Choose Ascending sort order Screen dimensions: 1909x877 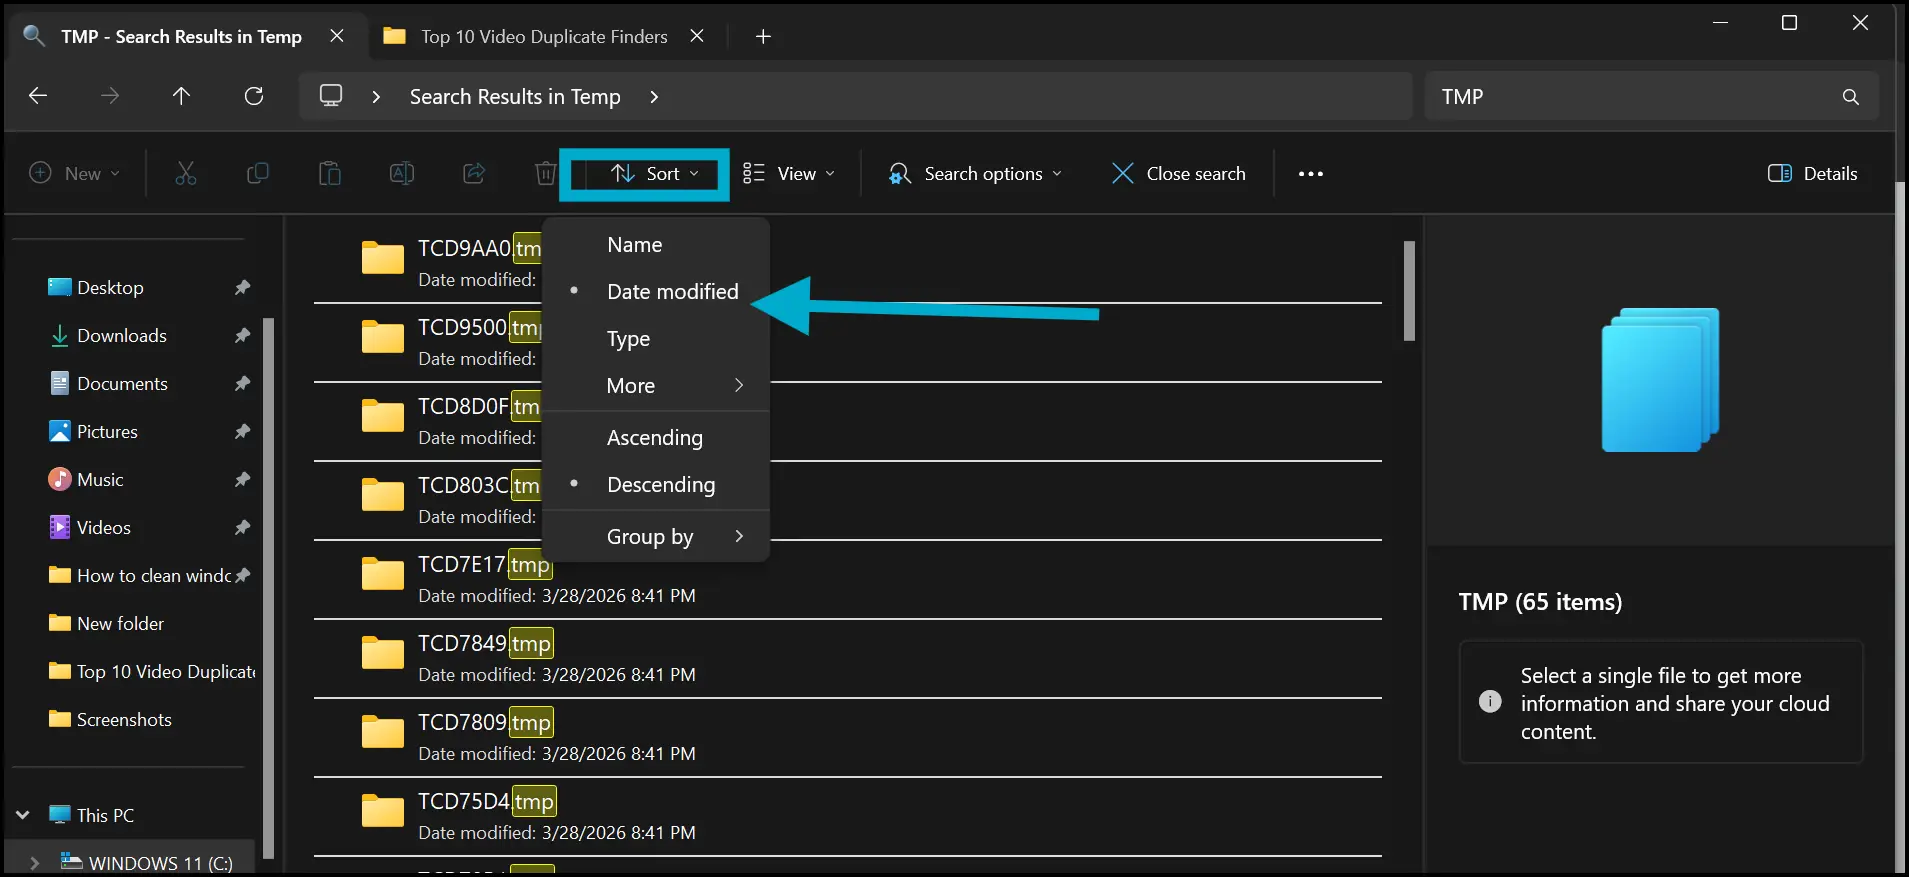coord(656,438)
